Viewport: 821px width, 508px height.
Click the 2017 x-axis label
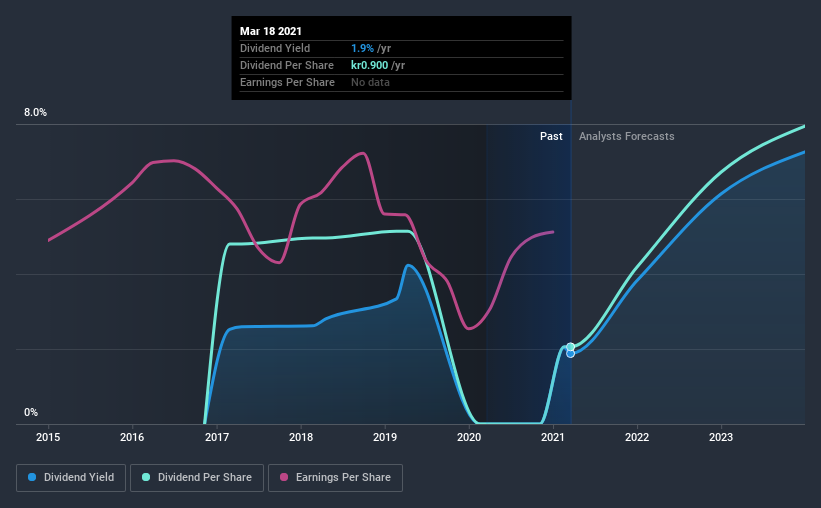point(217,437)
